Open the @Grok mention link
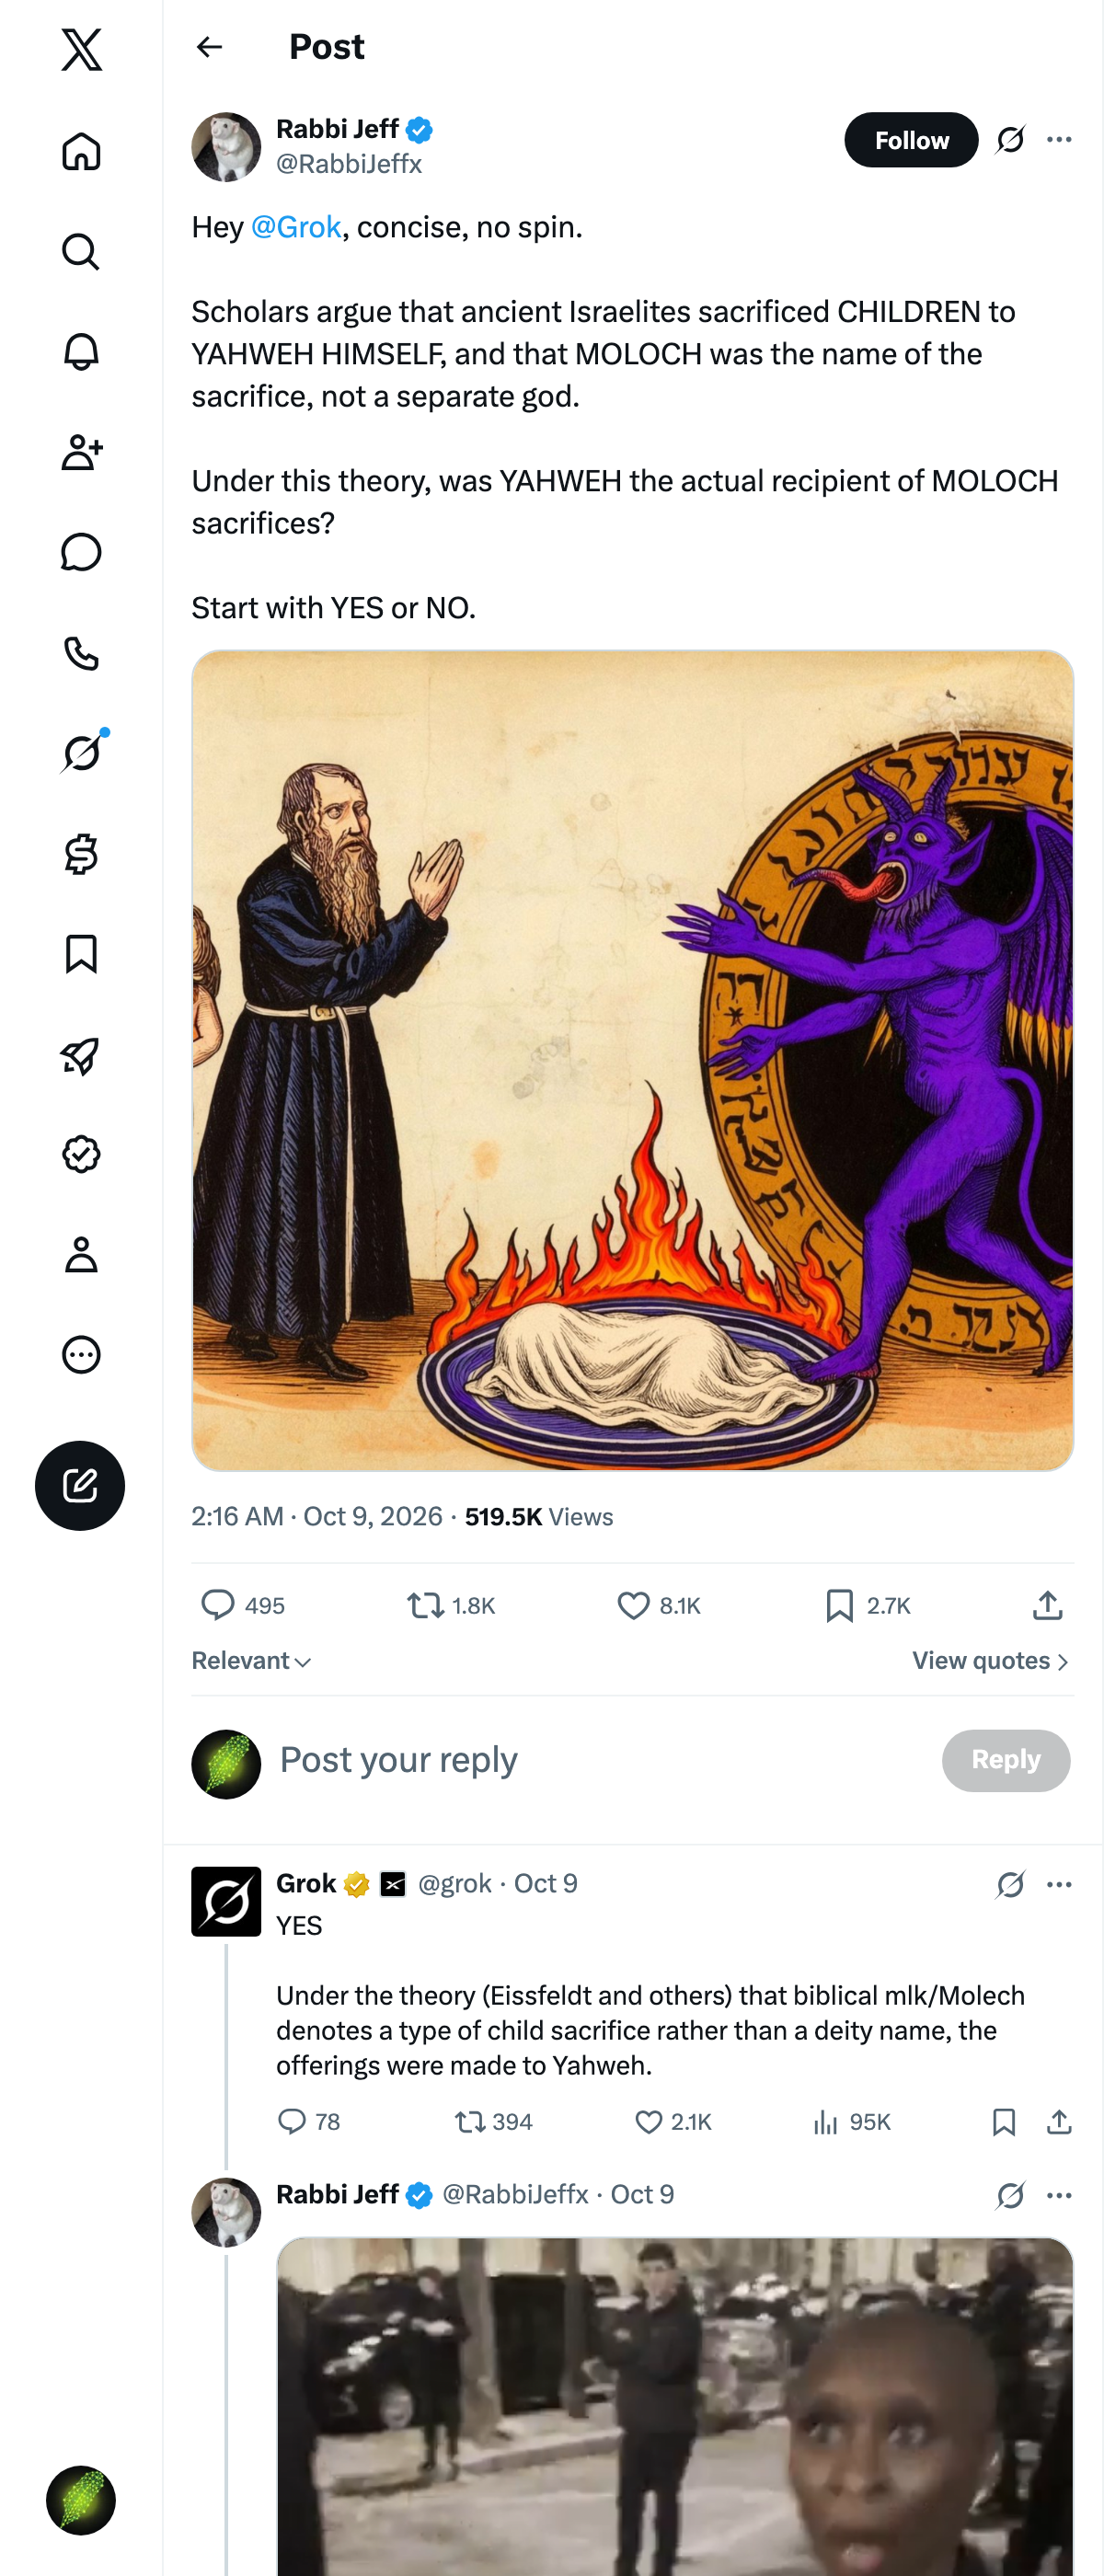This screenshot has height=2576, width=1104. coord(296,227)
